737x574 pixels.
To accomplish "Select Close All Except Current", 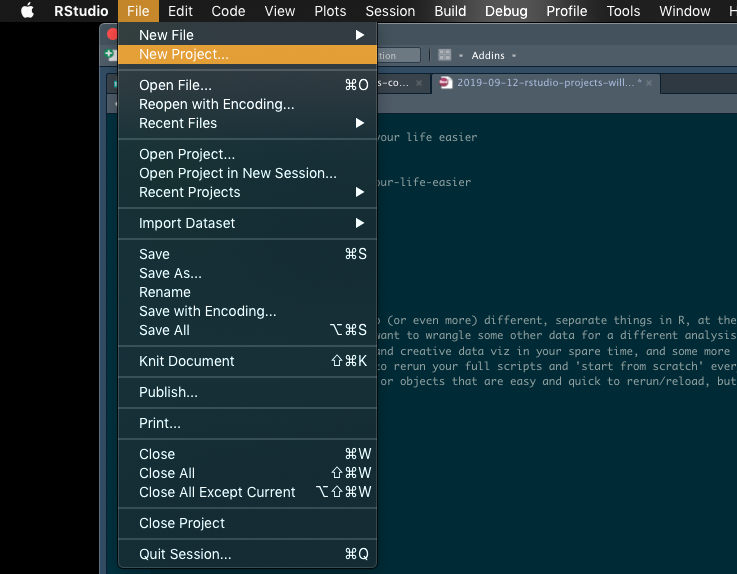I will [x=247, y=492].
